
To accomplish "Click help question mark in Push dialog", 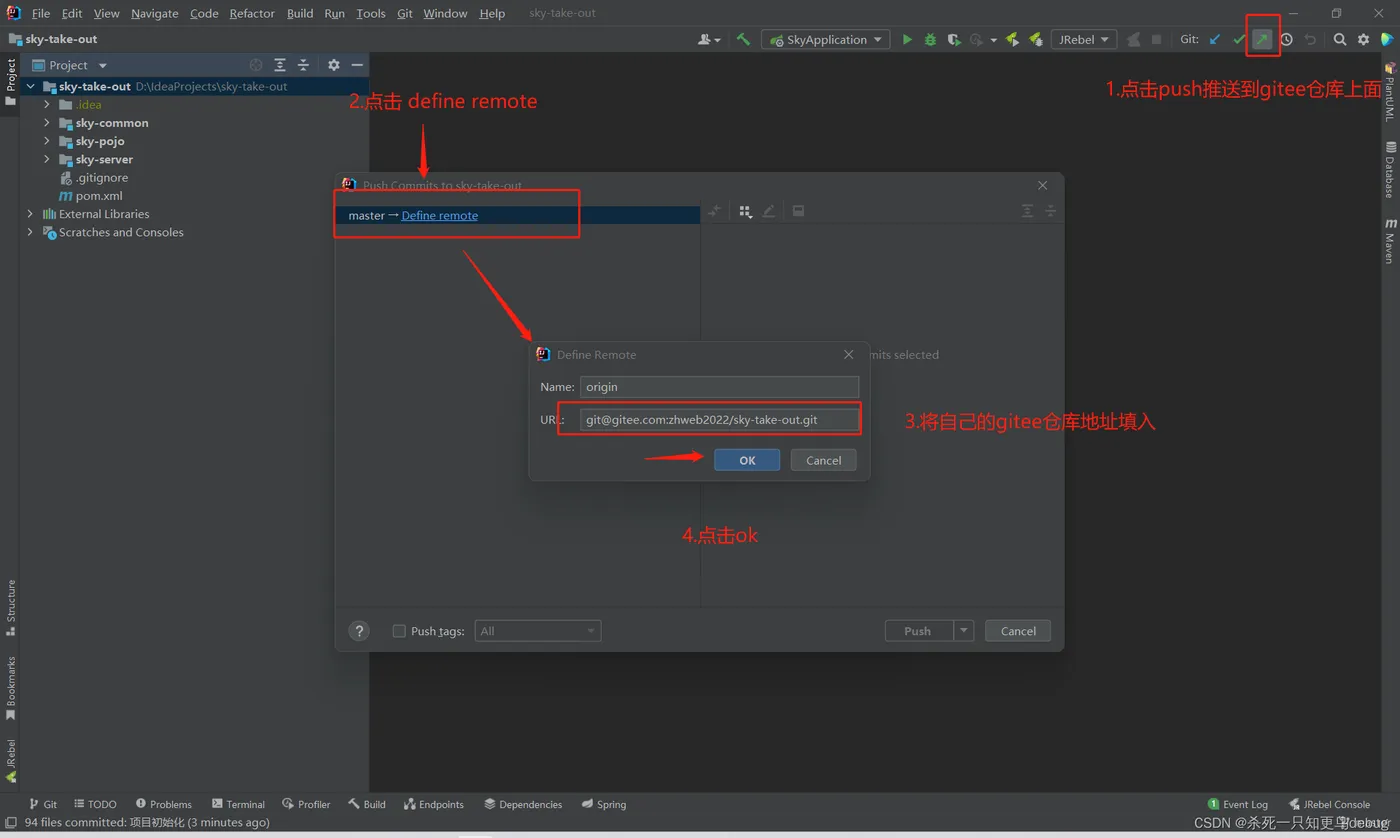I will [359, 631].
